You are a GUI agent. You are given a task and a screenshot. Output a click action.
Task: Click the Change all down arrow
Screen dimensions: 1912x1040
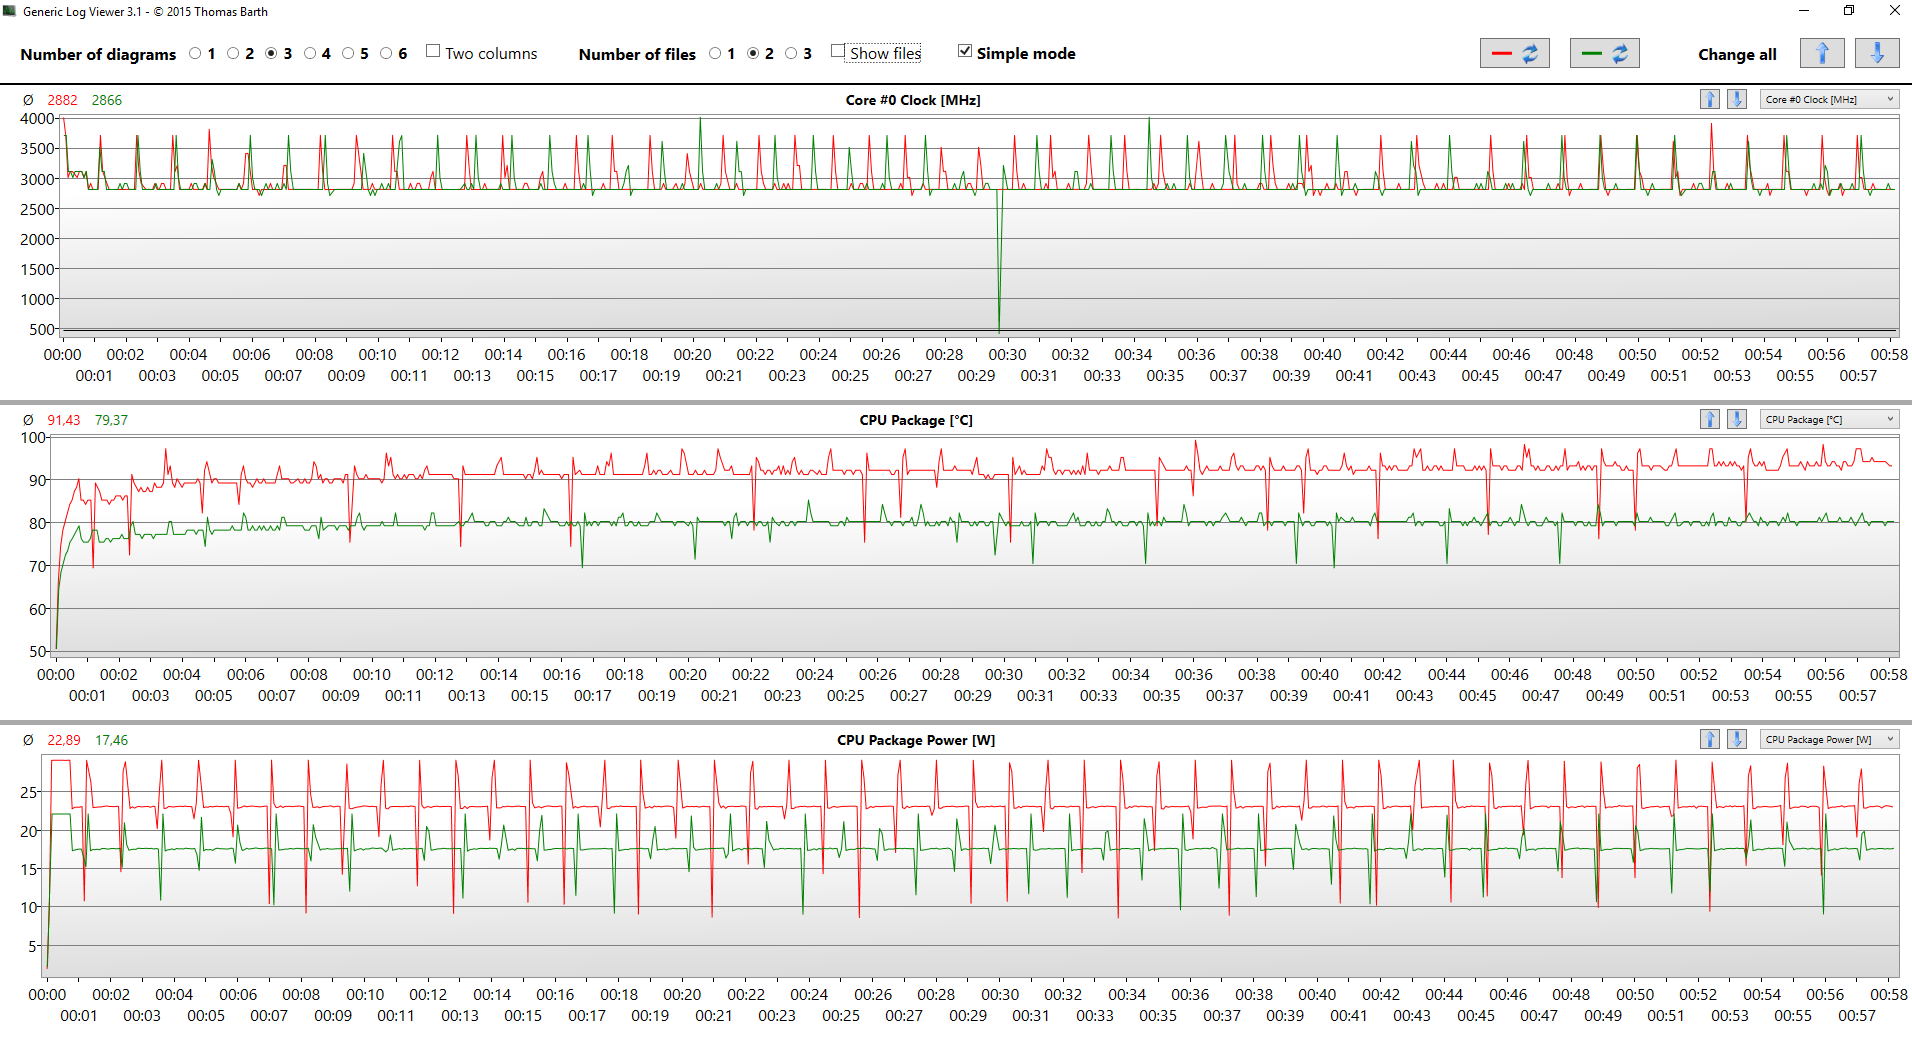click(1876, 54)
